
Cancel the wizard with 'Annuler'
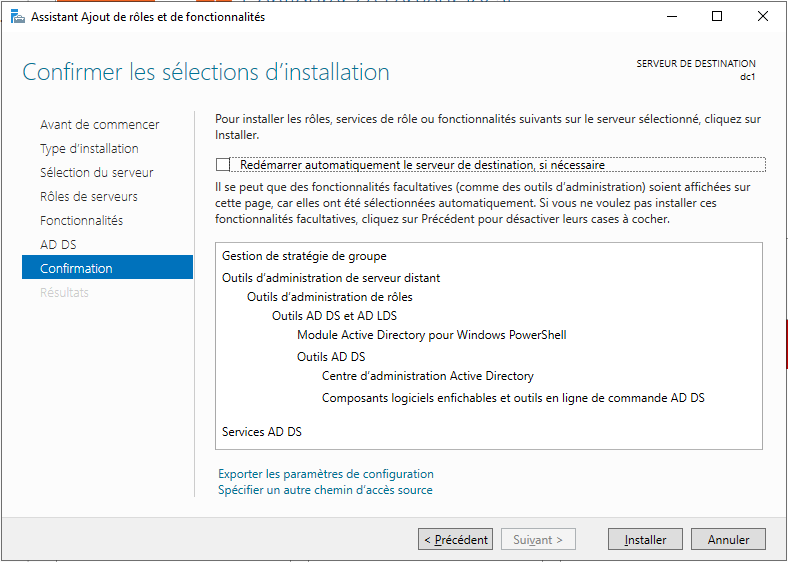click(728, 540)
